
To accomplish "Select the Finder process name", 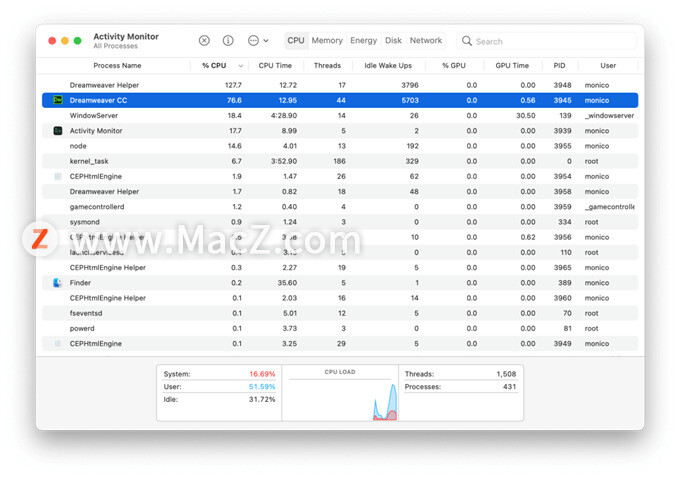I will tap(80, 283).
